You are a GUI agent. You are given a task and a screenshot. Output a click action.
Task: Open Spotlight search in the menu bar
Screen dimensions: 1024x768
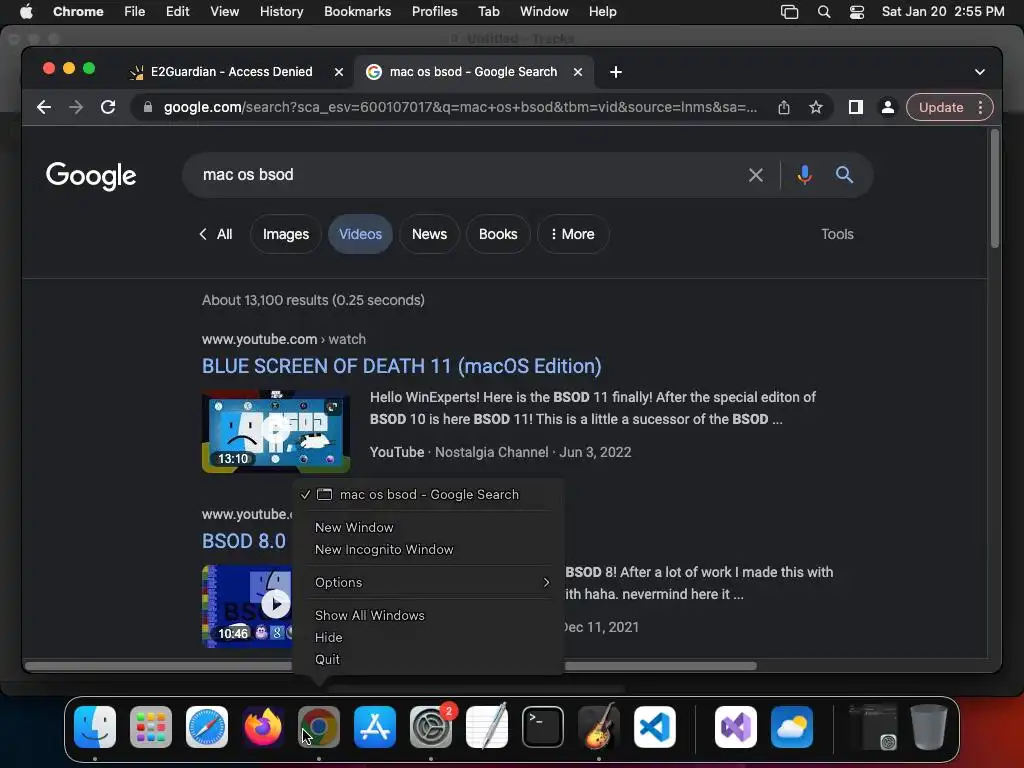[824, 12]
